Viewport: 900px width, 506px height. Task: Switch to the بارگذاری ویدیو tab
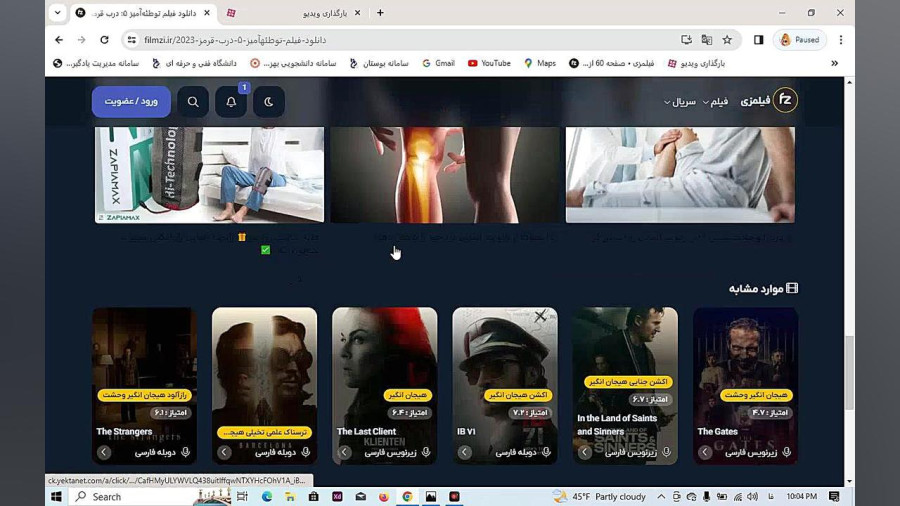click(293, 13)
